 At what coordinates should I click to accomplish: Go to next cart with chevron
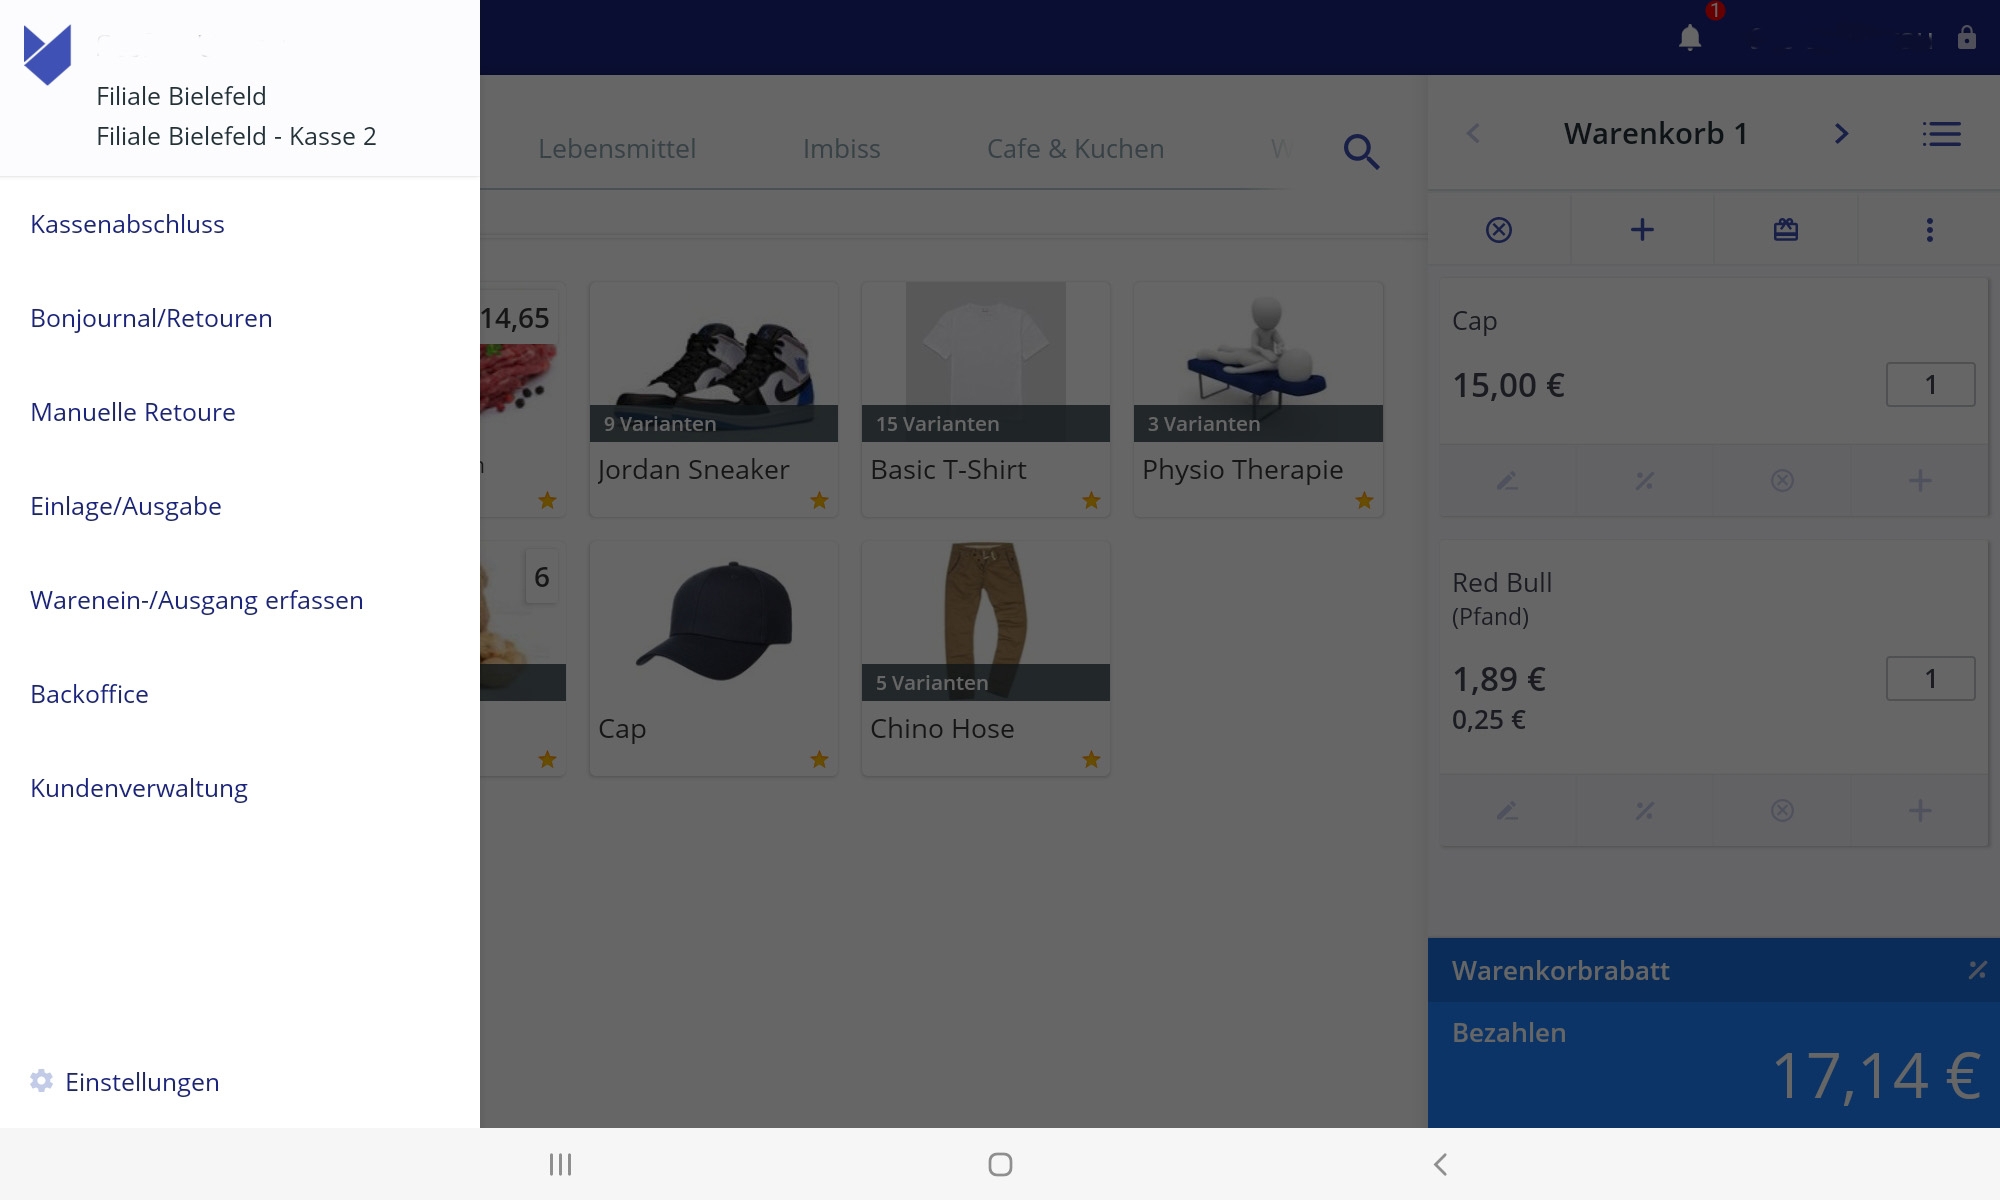pyautogui.click(x=1841, y=134)
